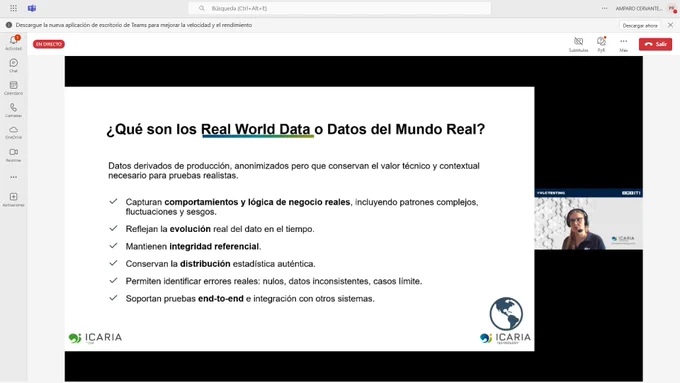Open Calendar in the sidebar

tap(13, 88)
